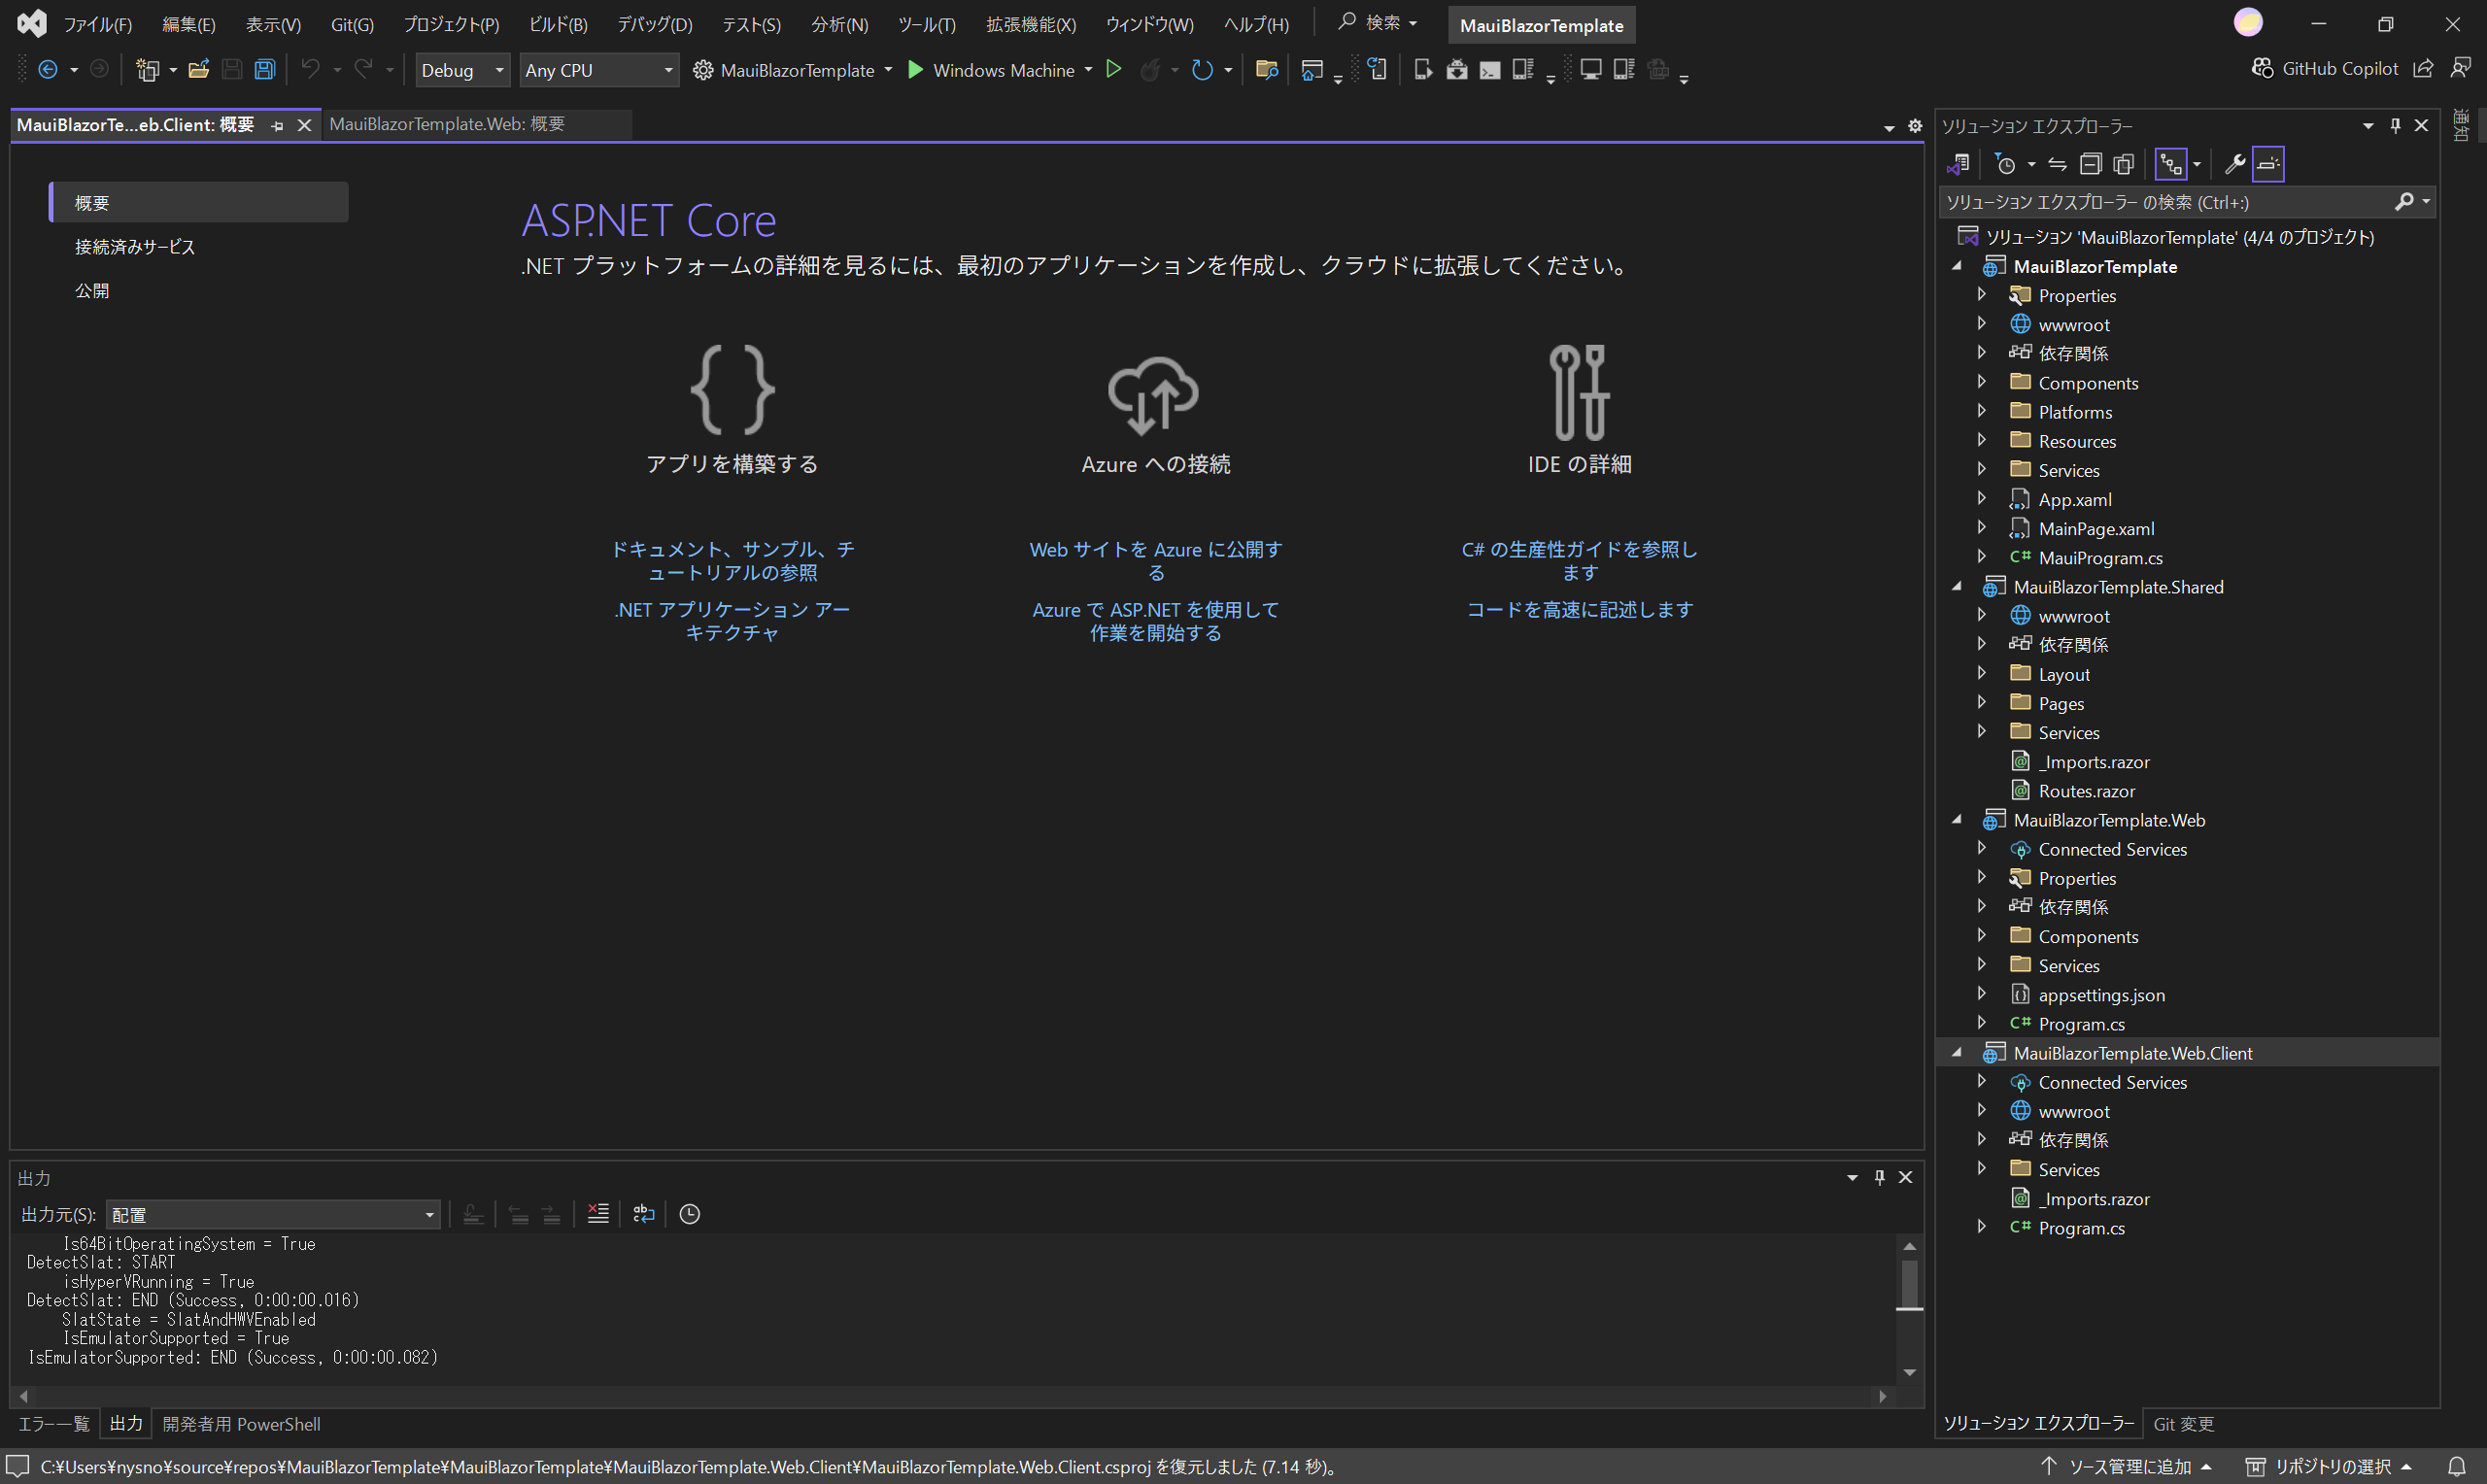Save all files via toolbar icon

coord(263,69)
